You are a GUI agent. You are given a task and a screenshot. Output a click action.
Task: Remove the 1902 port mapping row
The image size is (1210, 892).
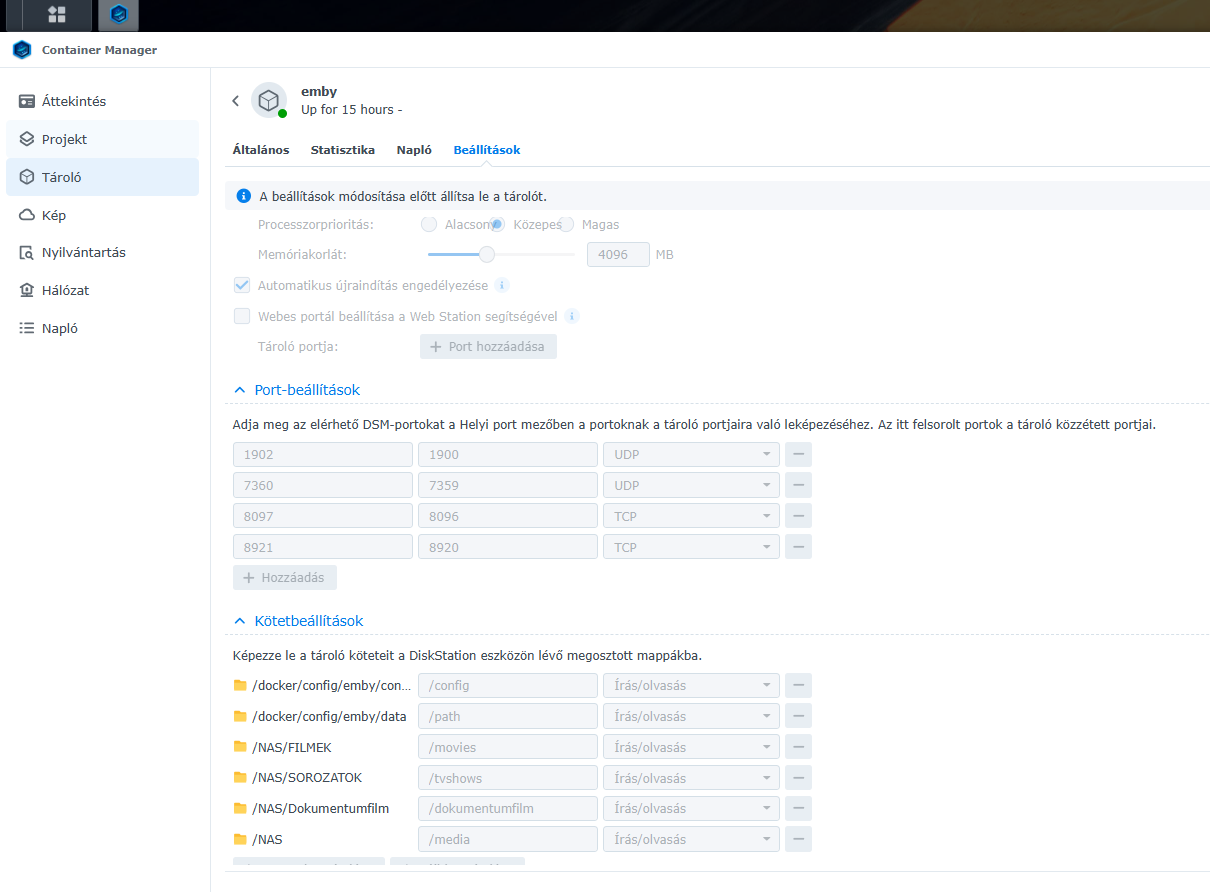point(798,455)
